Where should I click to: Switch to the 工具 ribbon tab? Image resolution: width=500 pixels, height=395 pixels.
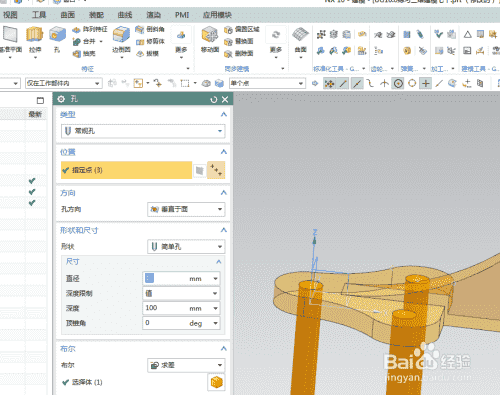pyautogui.click(x=39, y=15)
